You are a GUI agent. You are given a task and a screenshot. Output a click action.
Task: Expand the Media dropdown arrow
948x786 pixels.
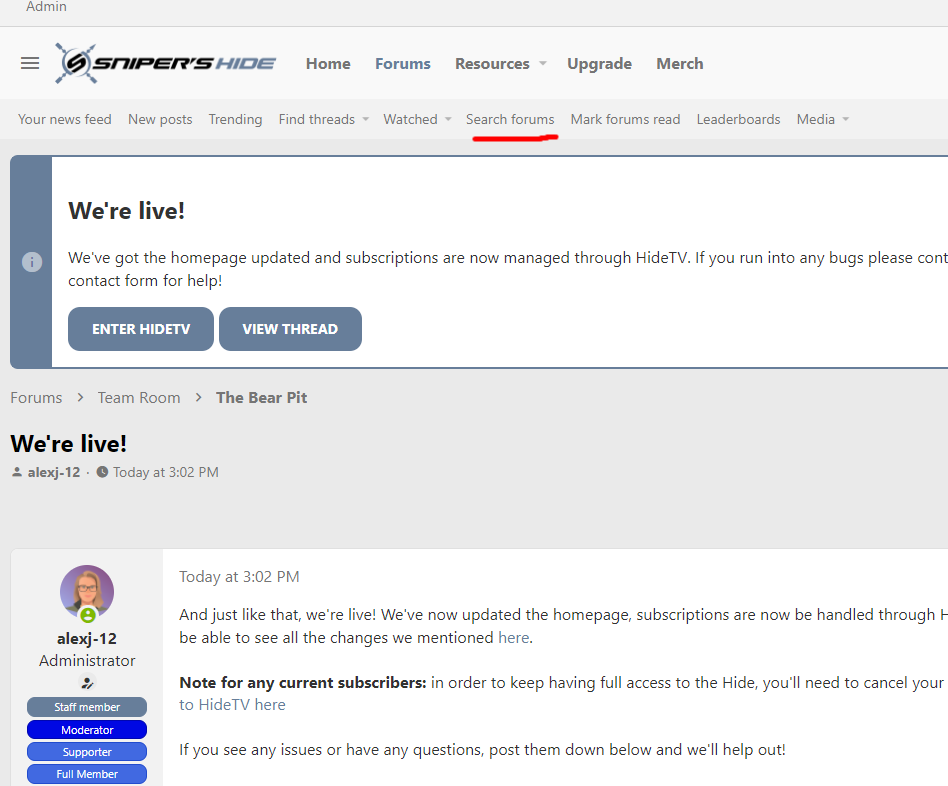[x=846, y=119]
